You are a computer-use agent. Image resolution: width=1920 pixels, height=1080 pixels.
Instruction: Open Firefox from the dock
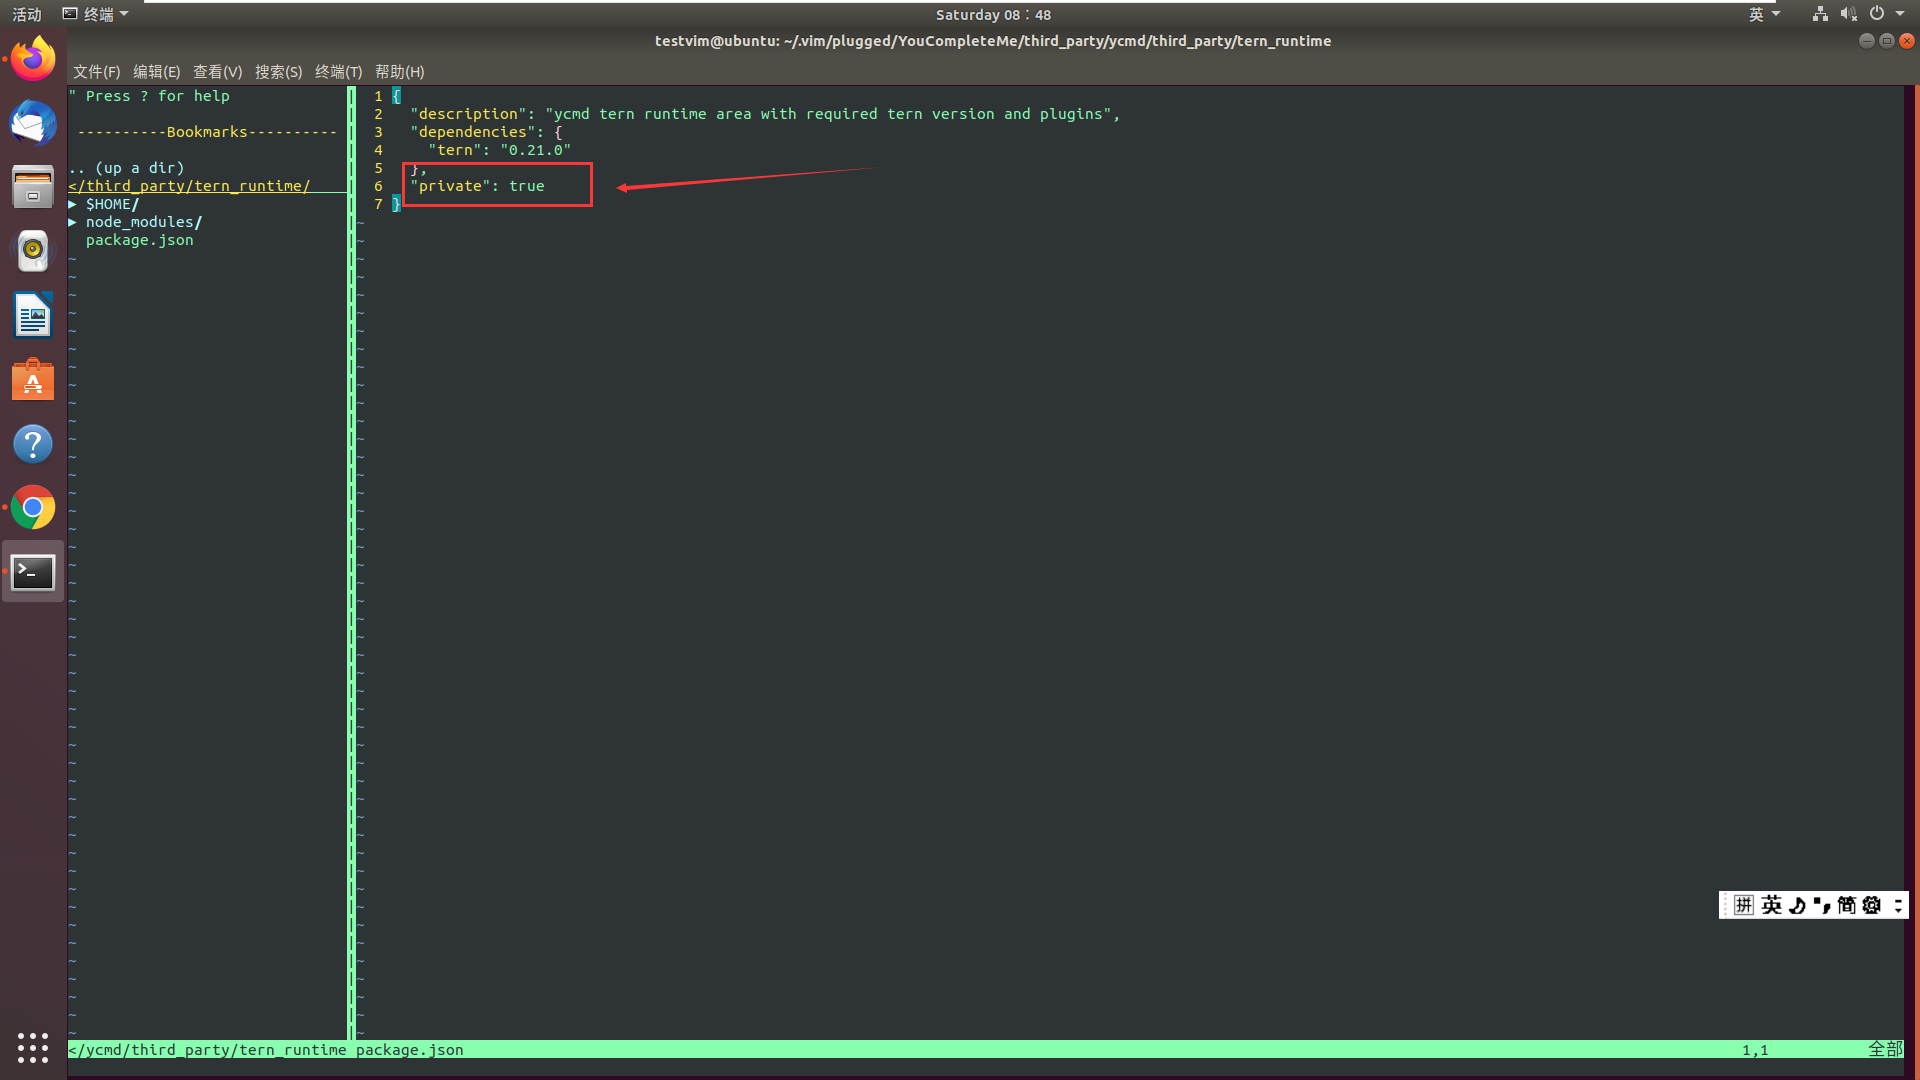(x=33, y=57)
